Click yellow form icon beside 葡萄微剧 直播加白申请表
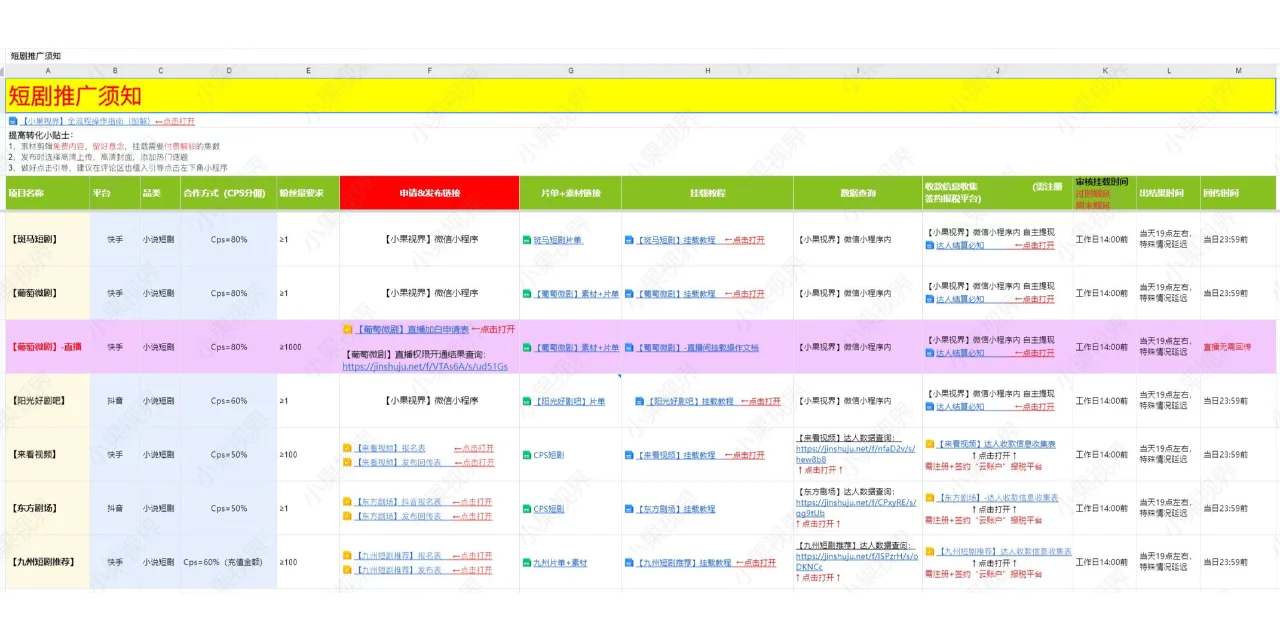Viewport: 1280px width, 640px height. click(348, 329)
